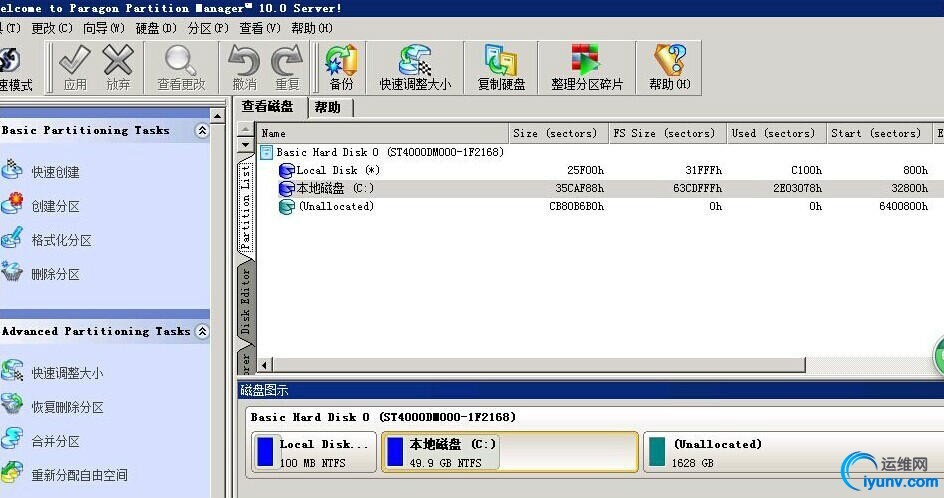Image resolution: width=944 pixels, height=498 pixels.
Task: Open 快速调整大小 toolbar icon
Action: (x=415, y=60)
